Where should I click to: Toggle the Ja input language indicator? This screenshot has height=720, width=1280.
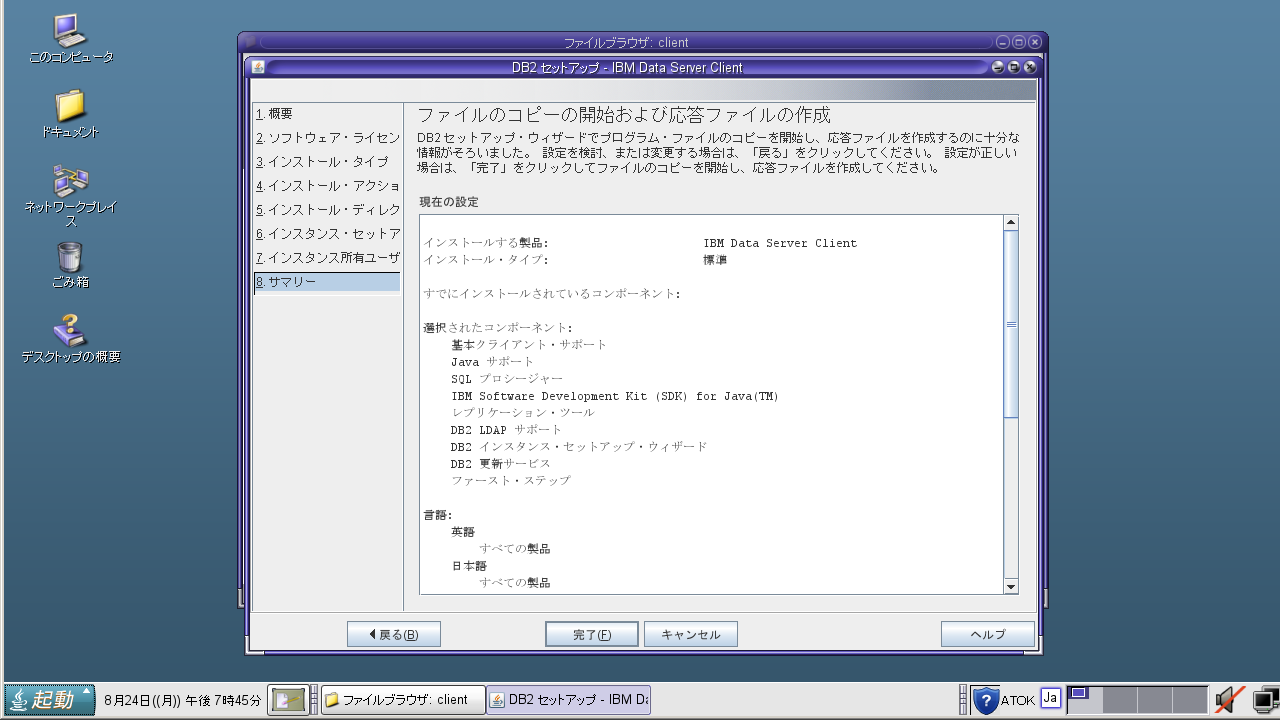point(1050,698)
